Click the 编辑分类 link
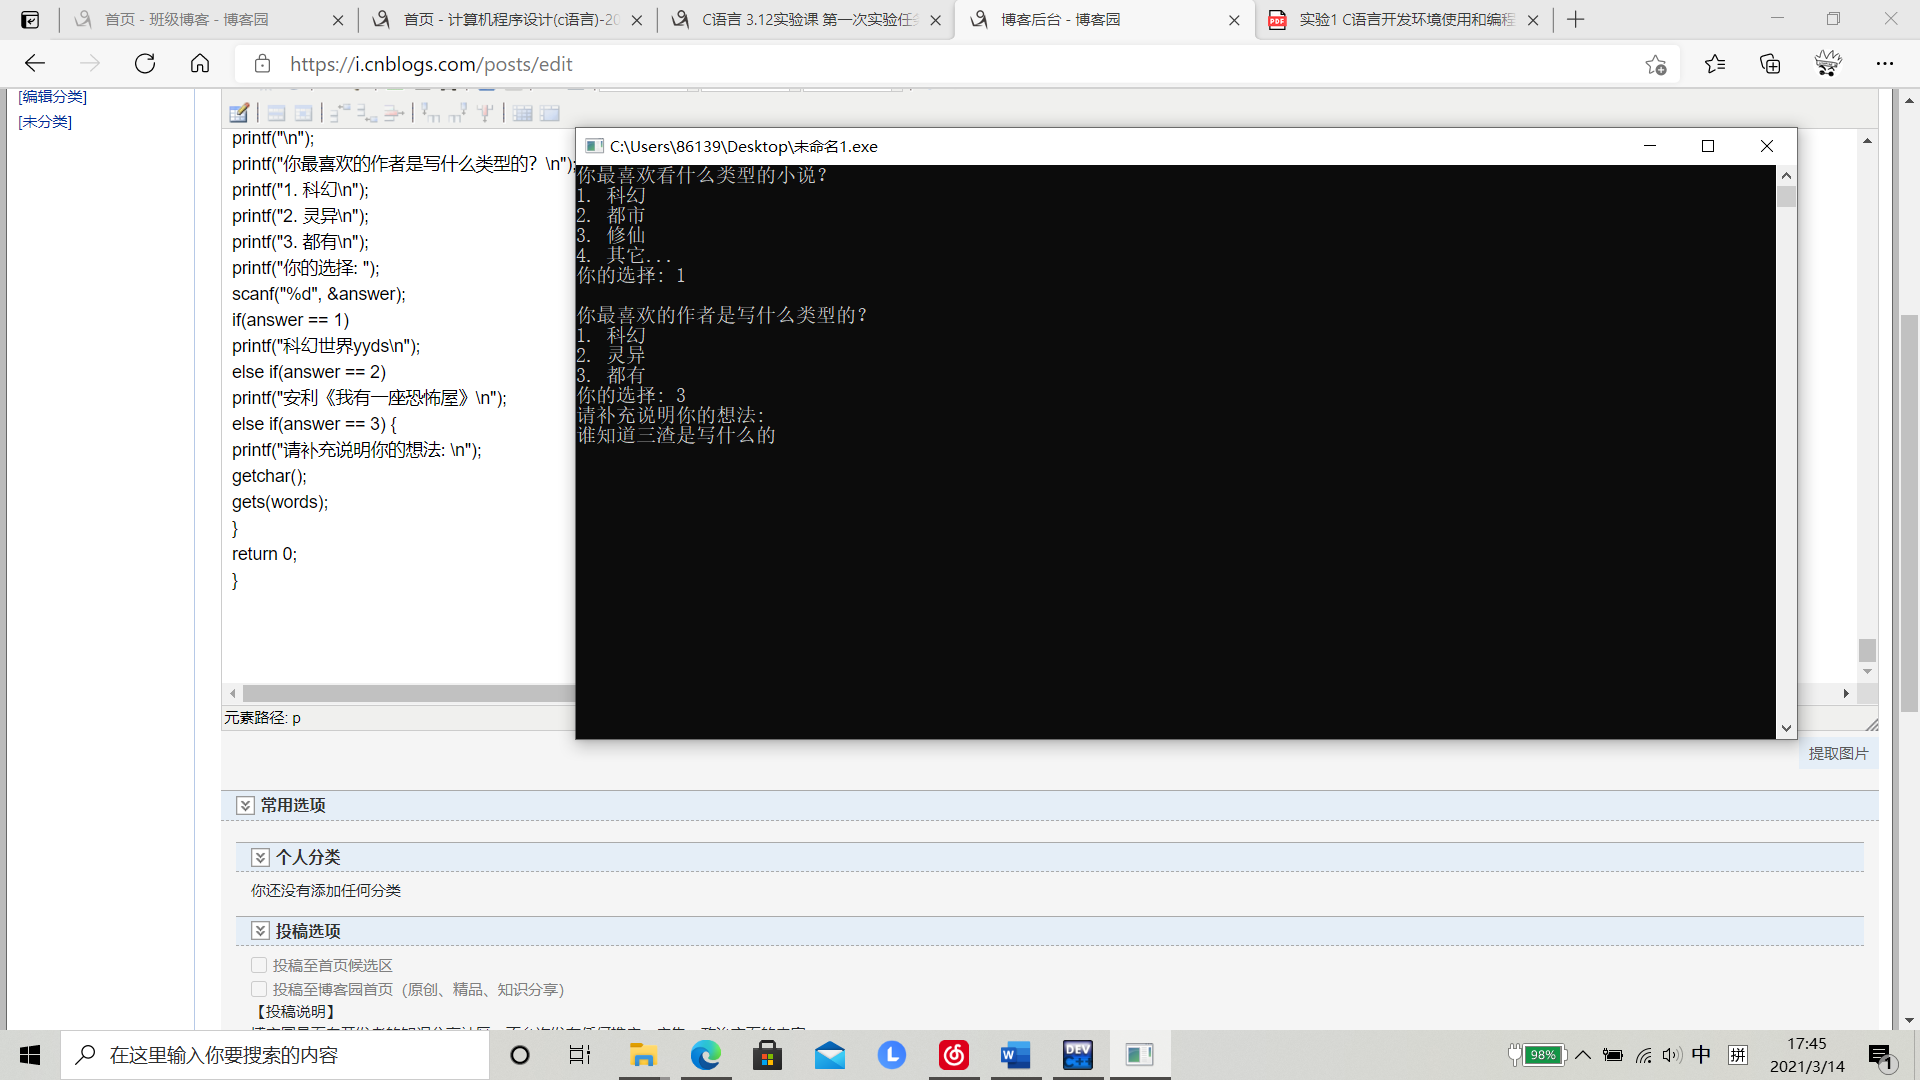Viewport: 1920px width, 1080px height. tap(53, 97)
